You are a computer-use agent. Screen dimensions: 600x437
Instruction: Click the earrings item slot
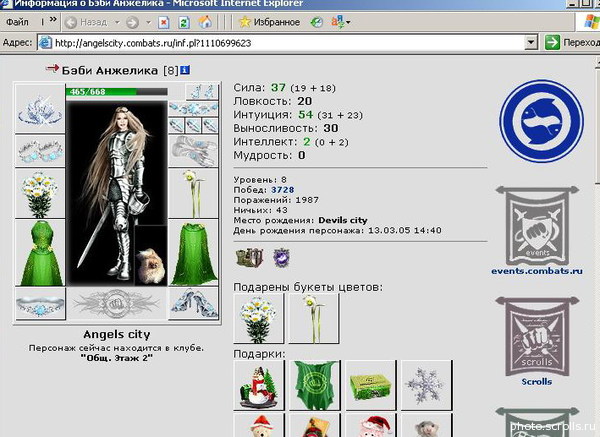tap(202, 92)
